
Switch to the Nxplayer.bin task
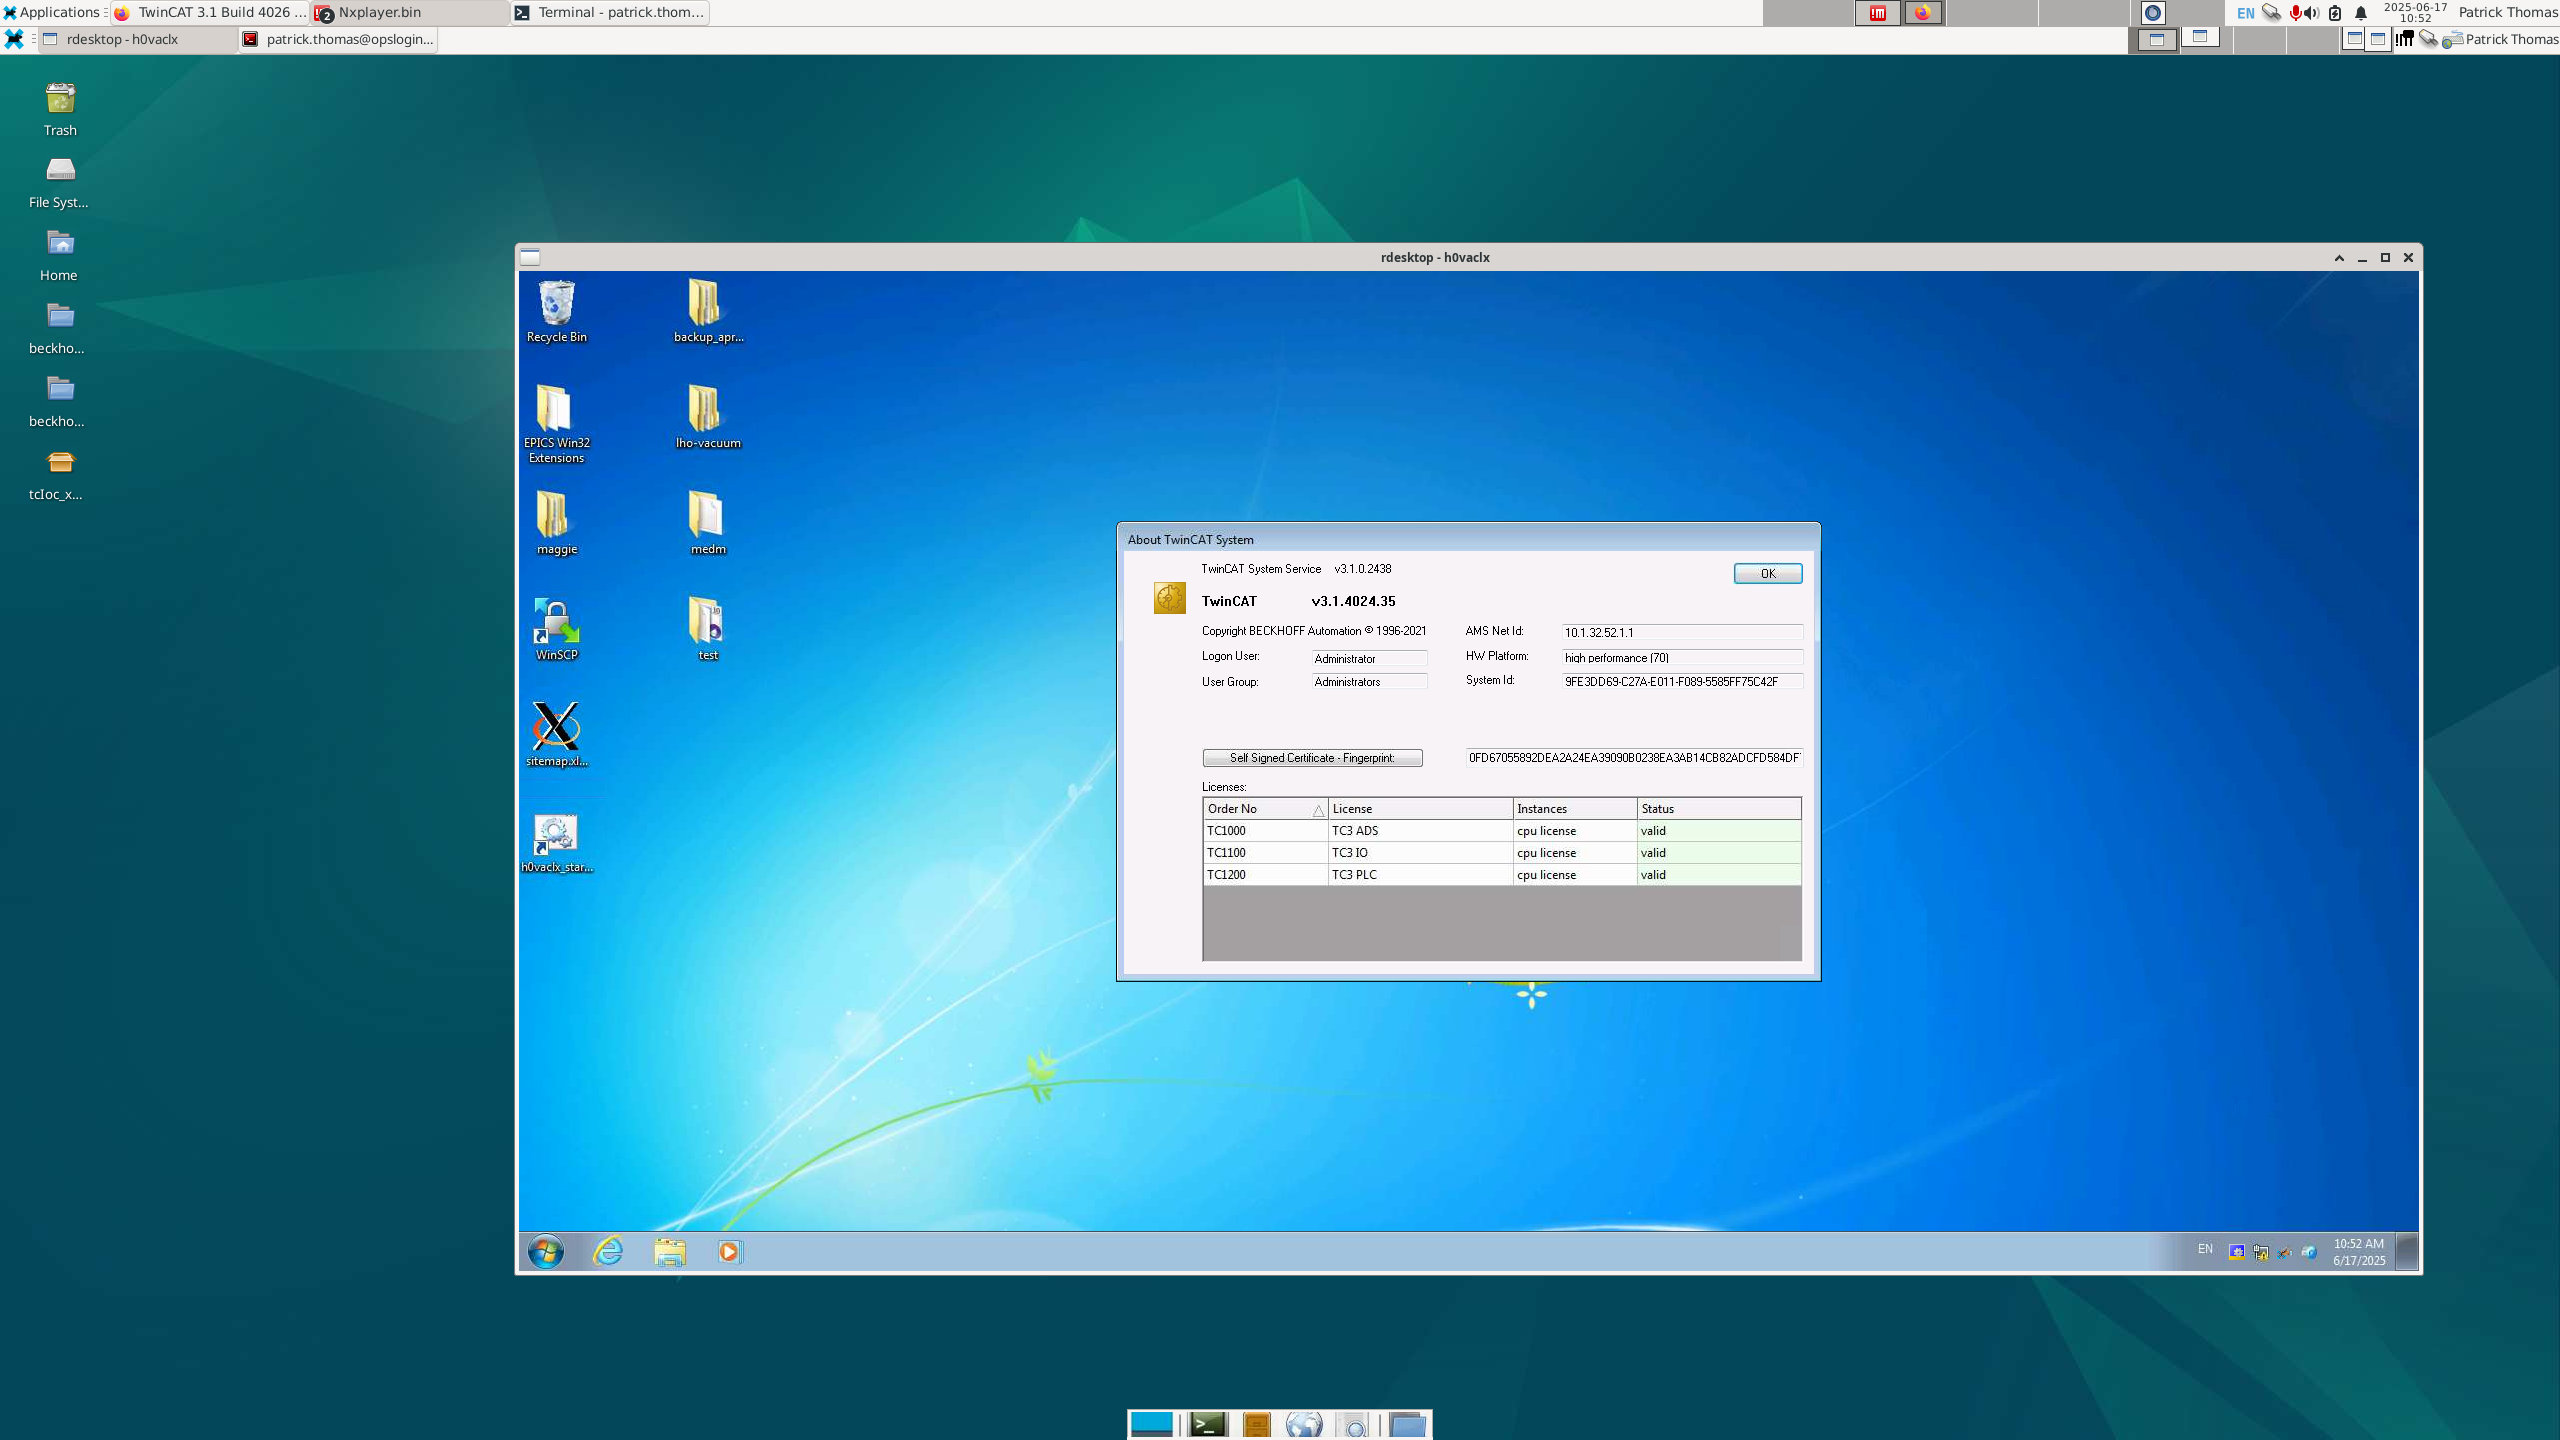click(x=410, y=12)
